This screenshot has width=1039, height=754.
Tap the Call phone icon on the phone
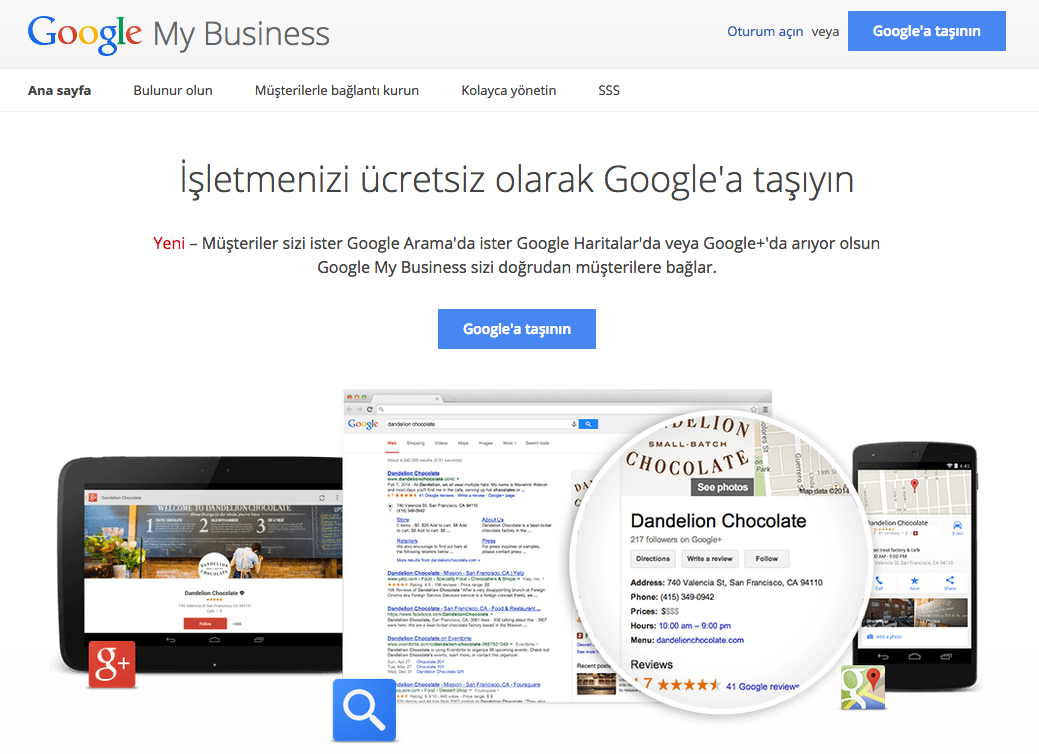(880, 581)
